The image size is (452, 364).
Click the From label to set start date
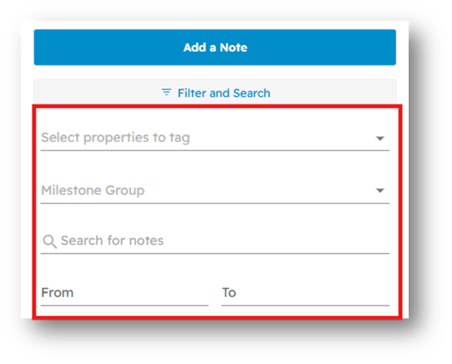[x=57, y=293]
